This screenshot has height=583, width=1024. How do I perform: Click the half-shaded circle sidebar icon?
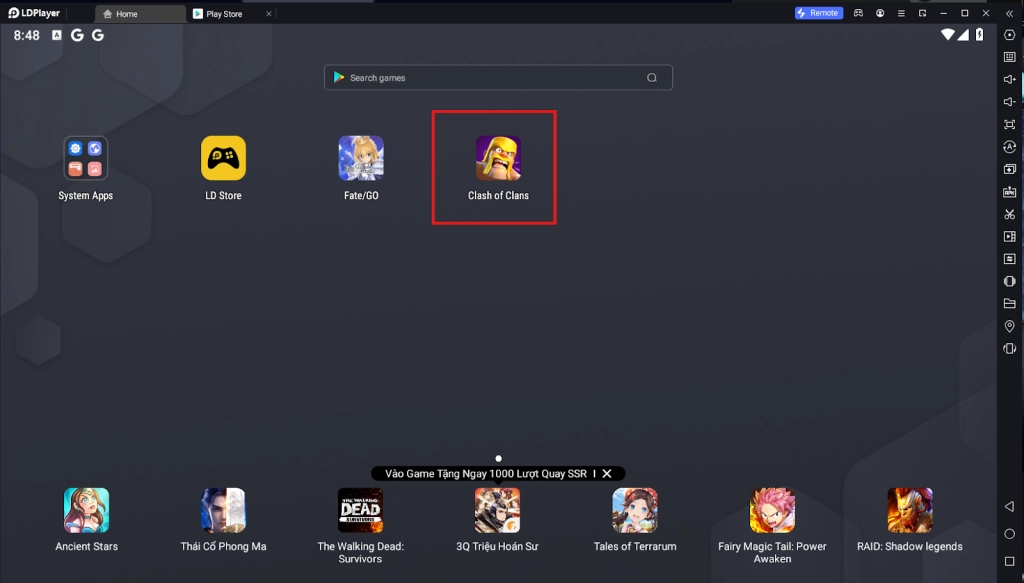(1010, 281)
